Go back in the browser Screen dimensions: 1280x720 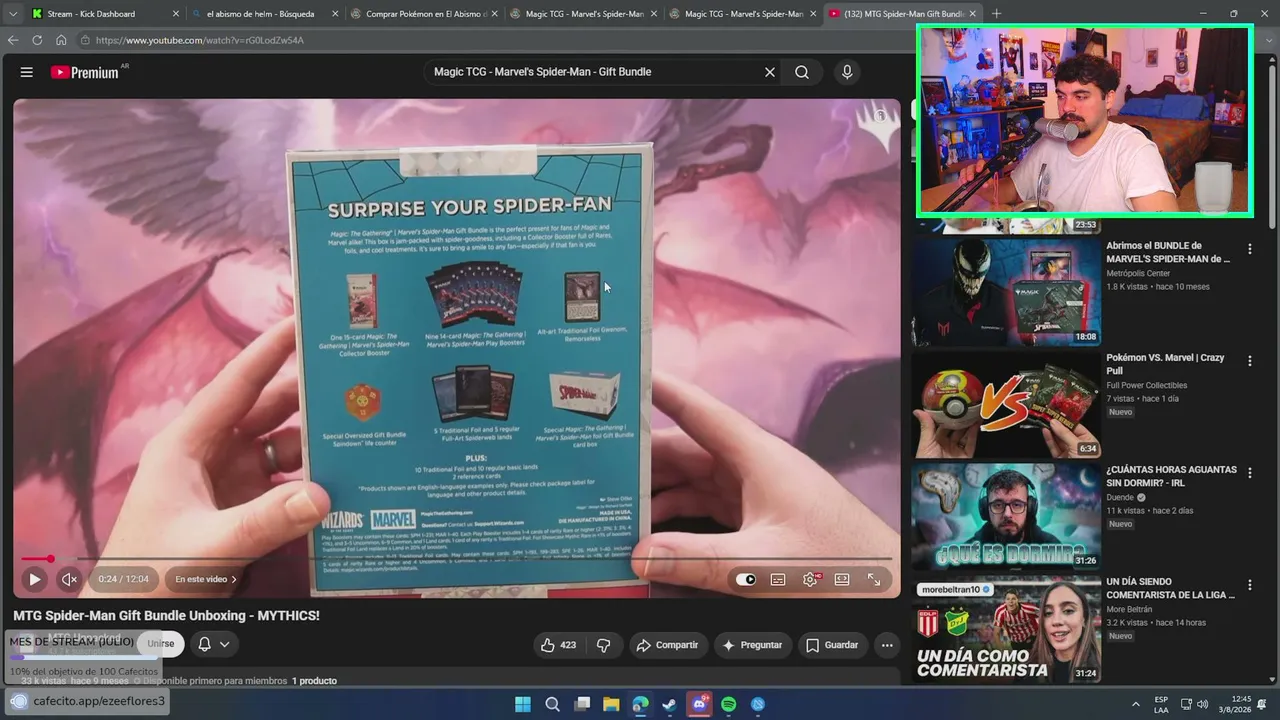(x=13, y=40)
